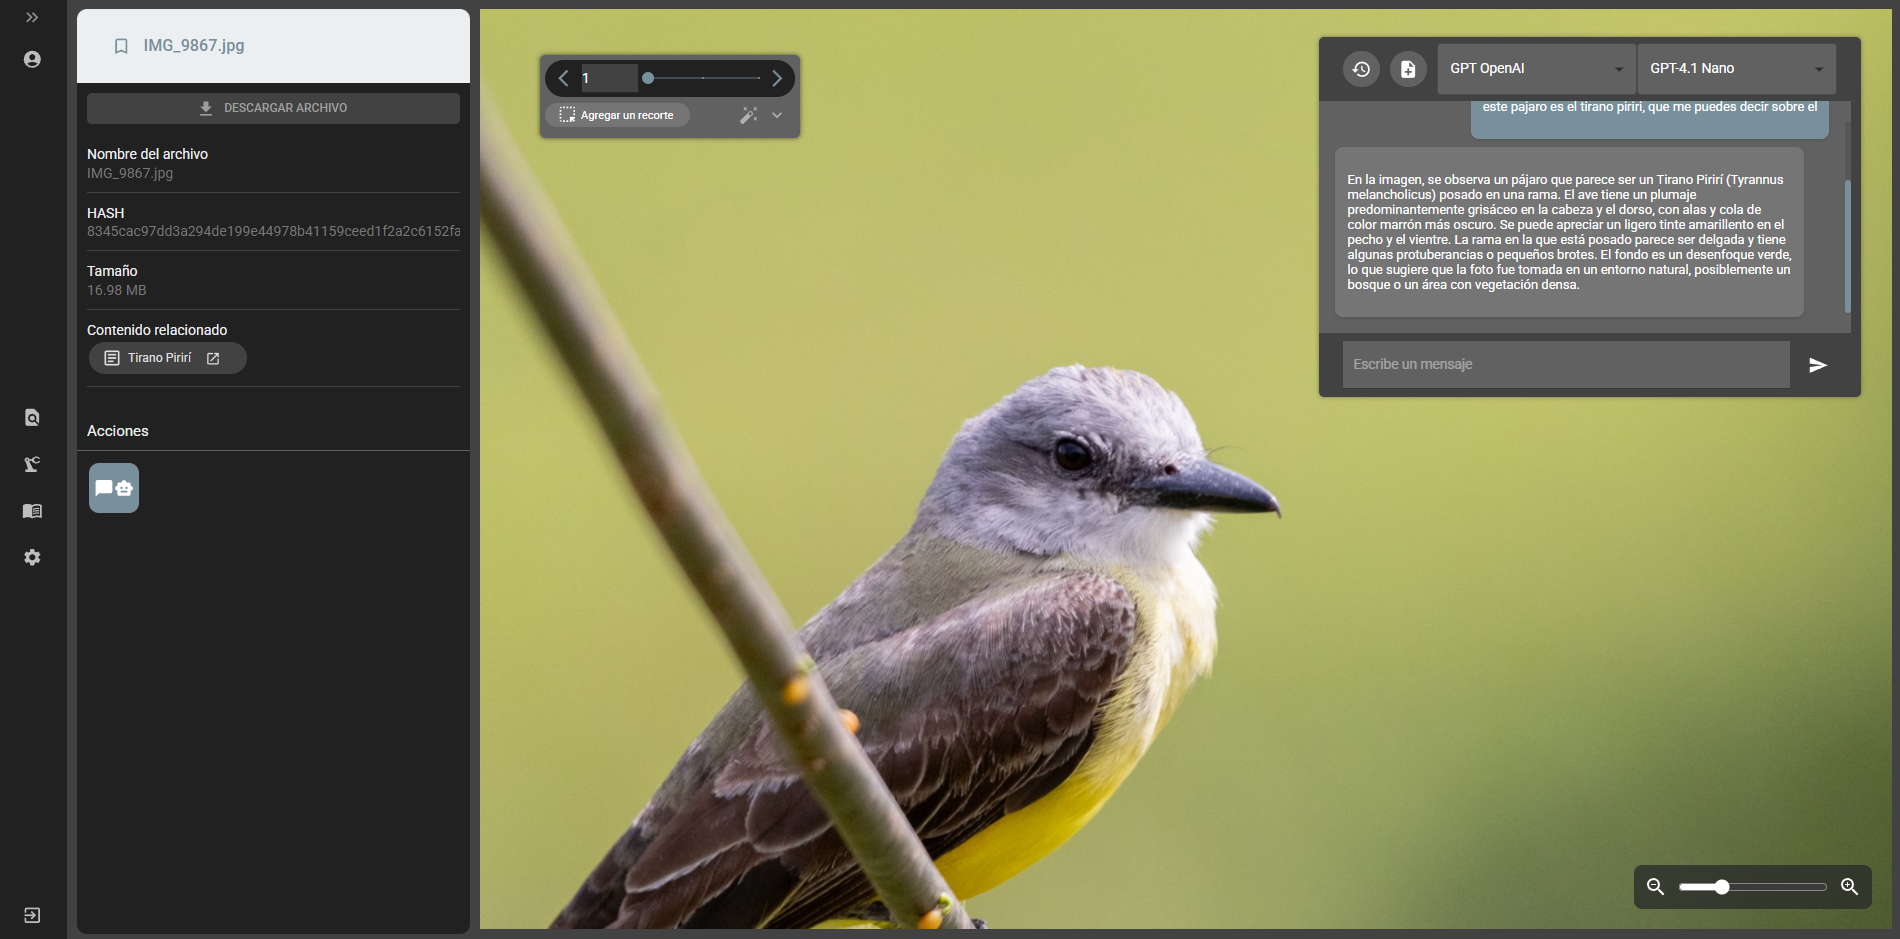The image size is (1900, 939).
Task: Click the external link icon on Tirano Pirirí
Action: tap(213, 358)
